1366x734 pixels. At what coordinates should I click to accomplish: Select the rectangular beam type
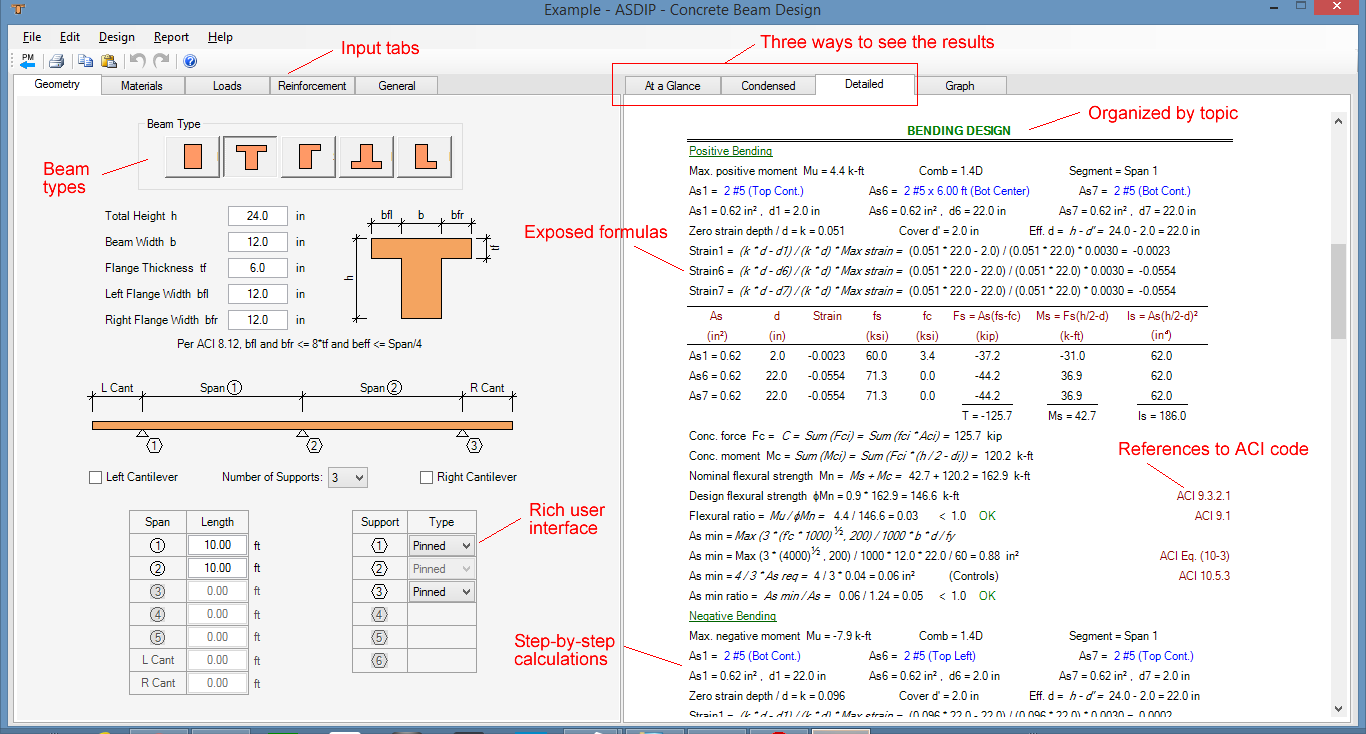click(193, 157)
